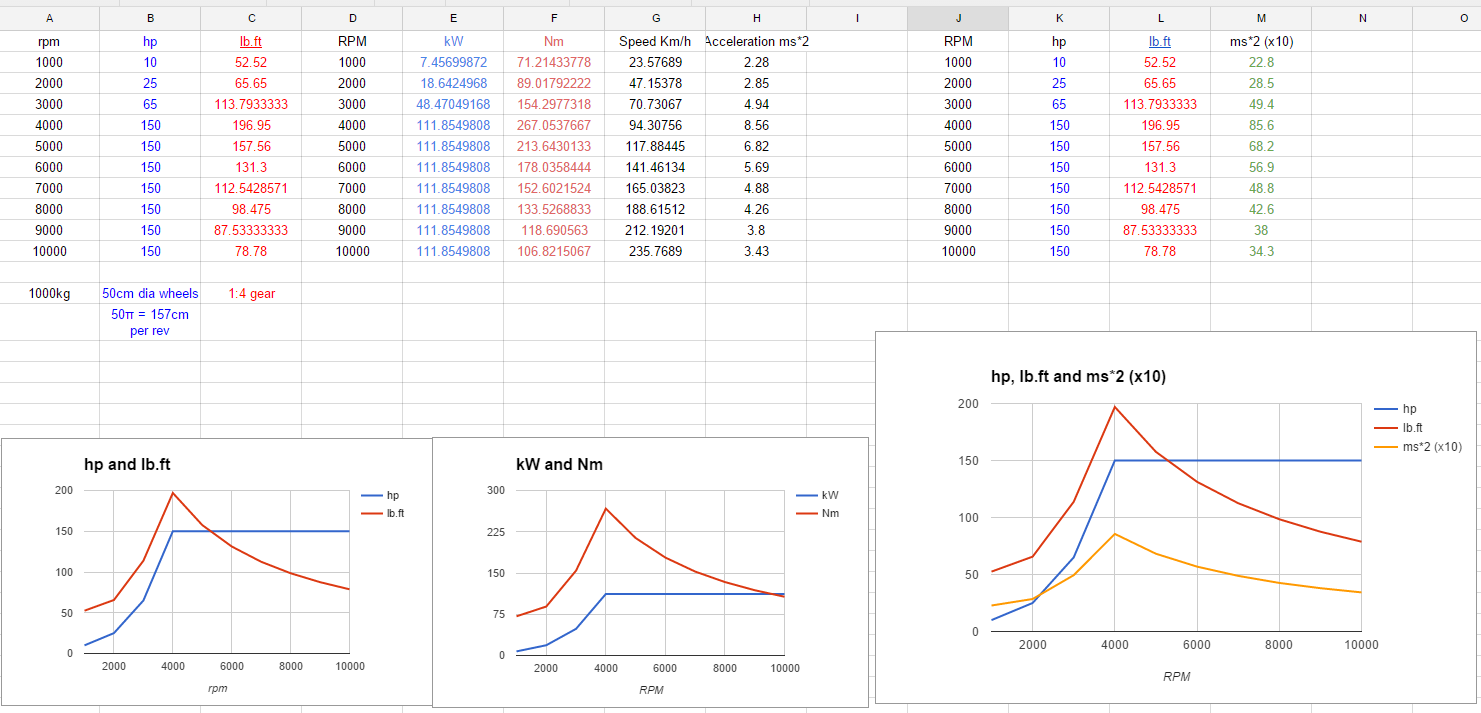Select the column J header
Screen dimensions: 1481x713
958,18
